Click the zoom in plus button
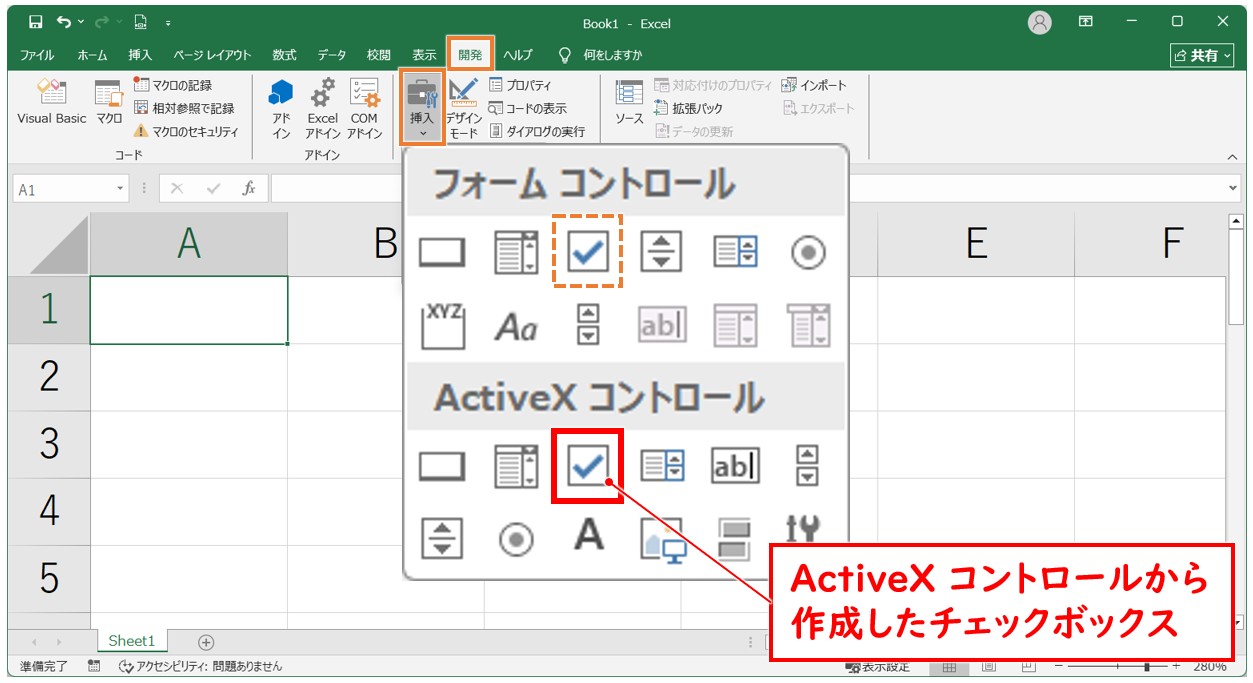The height and width of the screenshot is (683, 1253). tap(1176, 666)
